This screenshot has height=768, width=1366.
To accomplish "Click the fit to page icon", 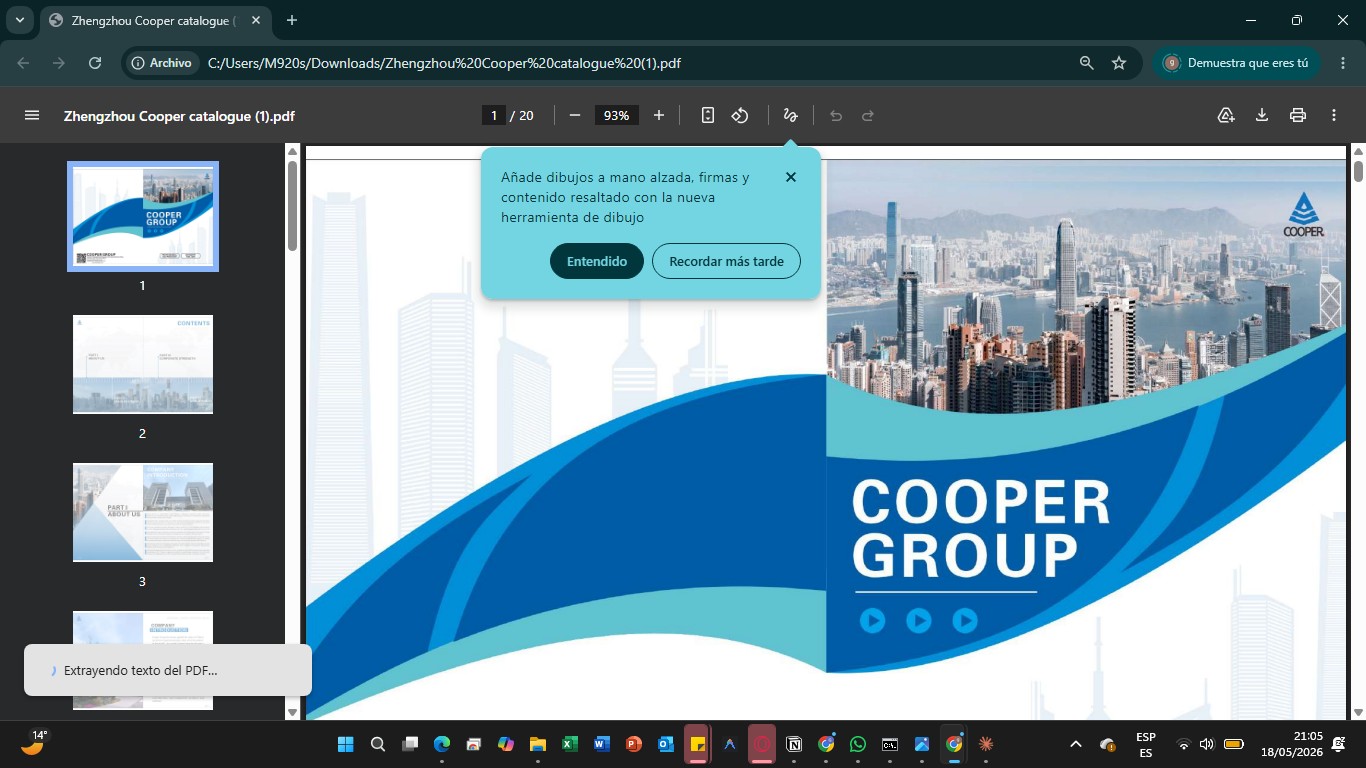I will coord(708,115).
